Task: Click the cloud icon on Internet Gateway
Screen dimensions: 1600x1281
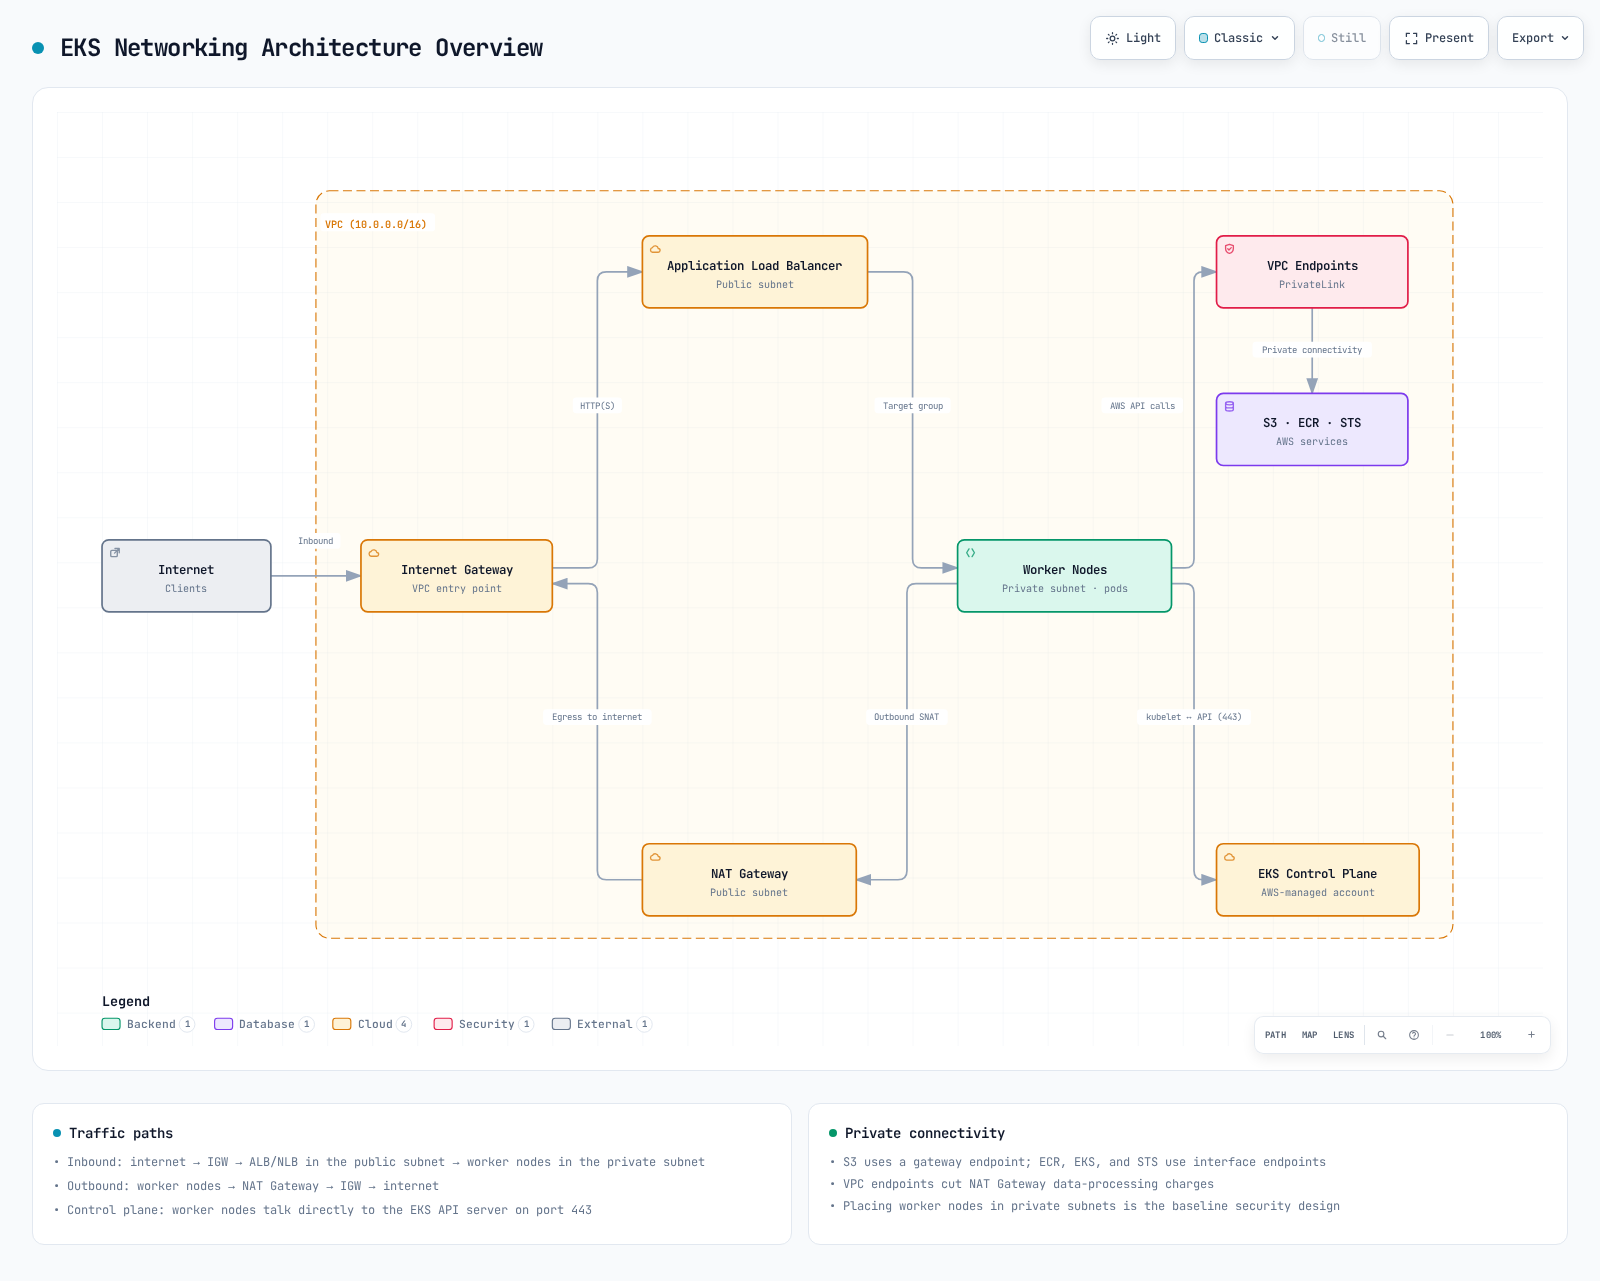Action: 374,553
